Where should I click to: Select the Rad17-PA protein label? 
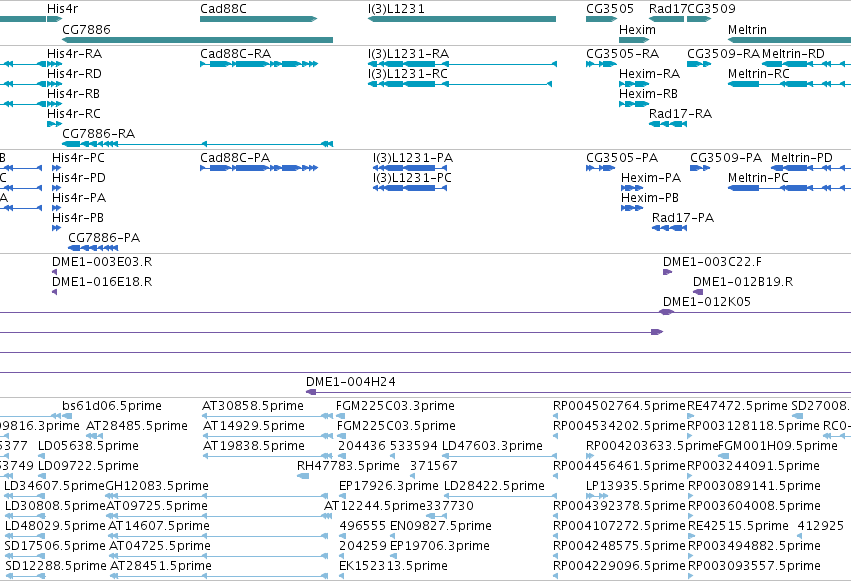[x=683, y=218]
